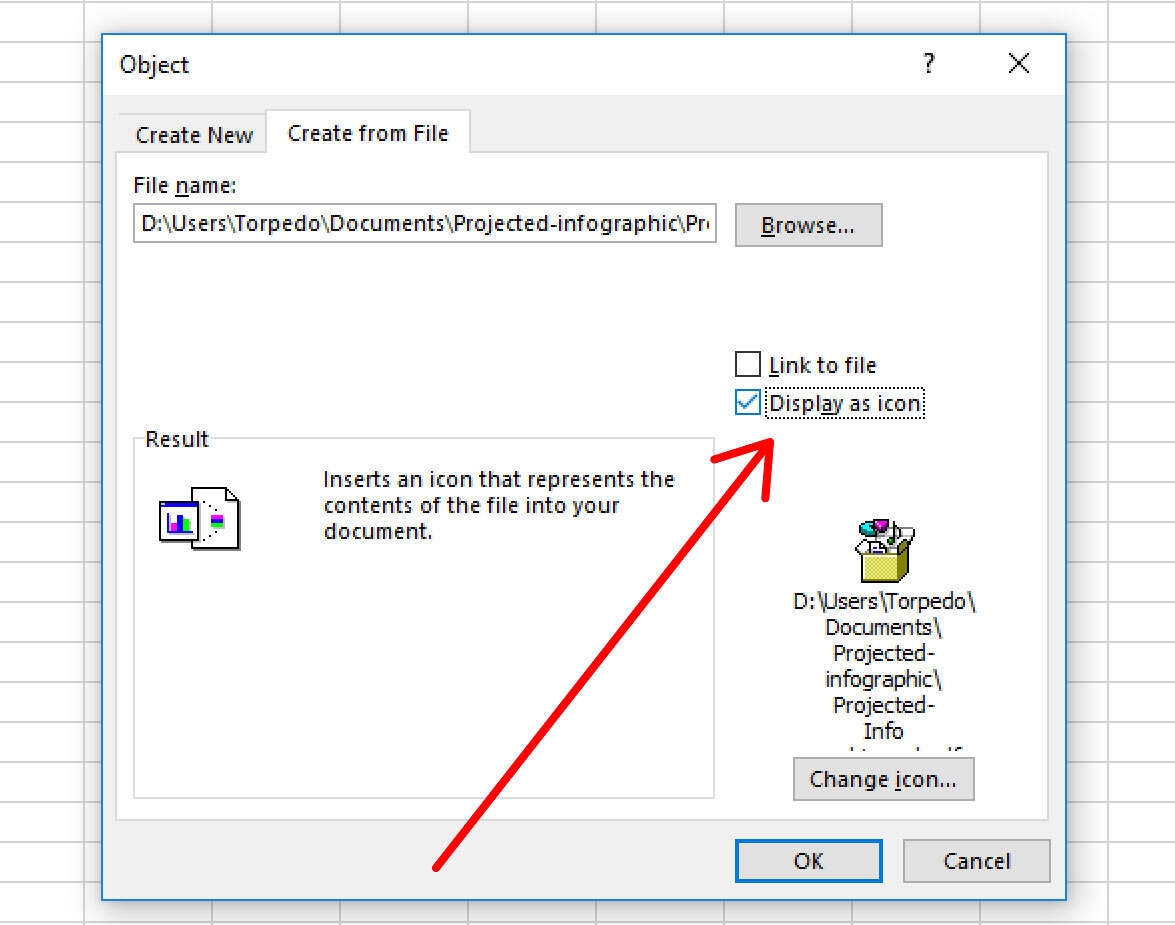Open the file browser with Browse
Viewport: 1175px width, 925px height.
(x=808, y=225)
